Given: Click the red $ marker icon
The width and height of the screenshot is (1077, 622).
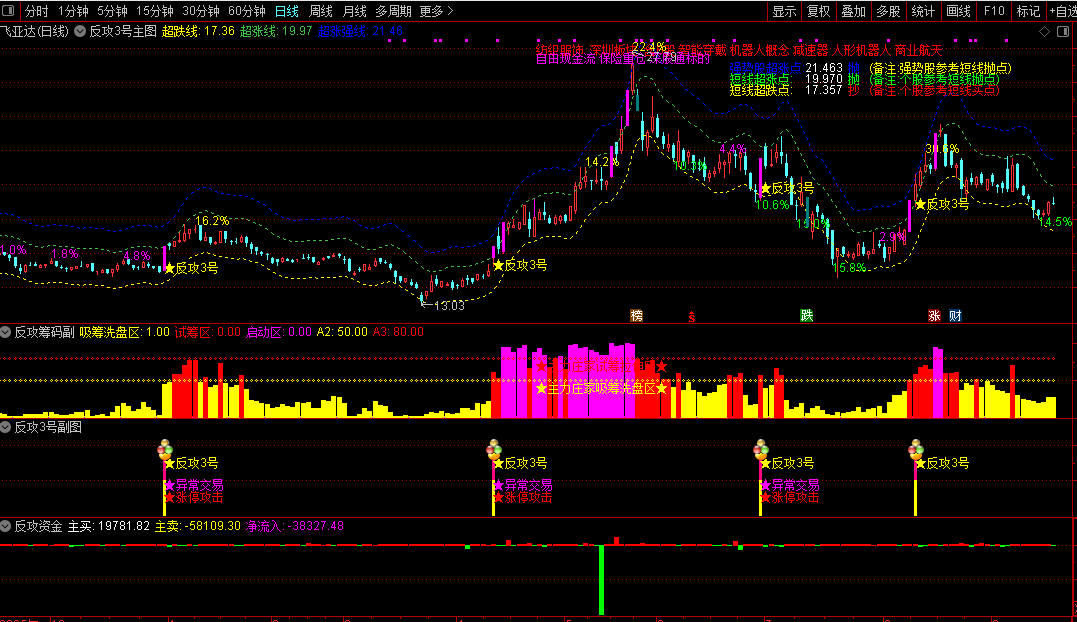Looking at the screenshot, I should (x=692, y=316).
